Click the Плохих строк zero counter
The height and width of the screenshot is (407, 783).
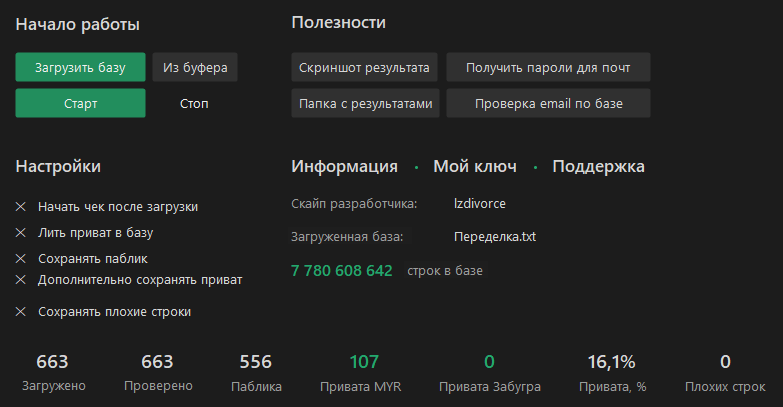[x=725, y=372]
